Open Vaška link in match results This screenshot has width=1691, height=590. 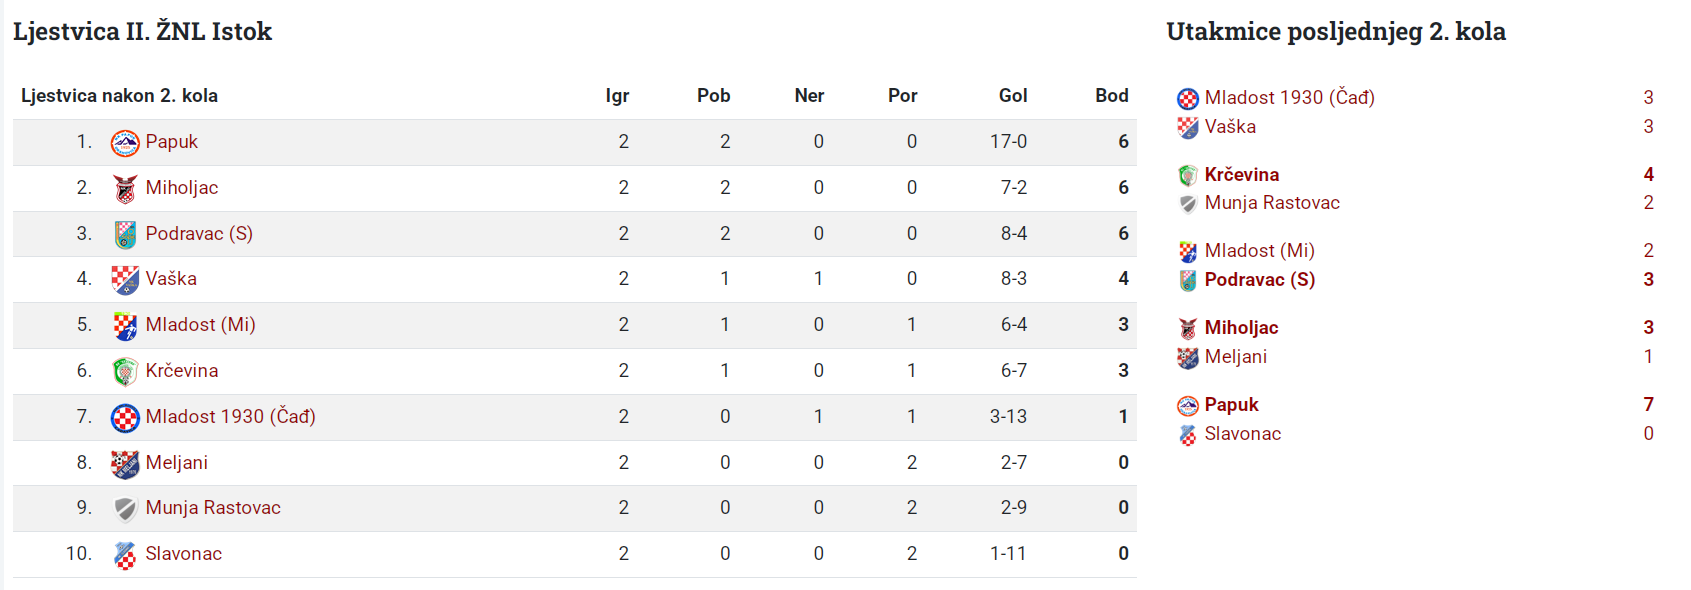1230,127
